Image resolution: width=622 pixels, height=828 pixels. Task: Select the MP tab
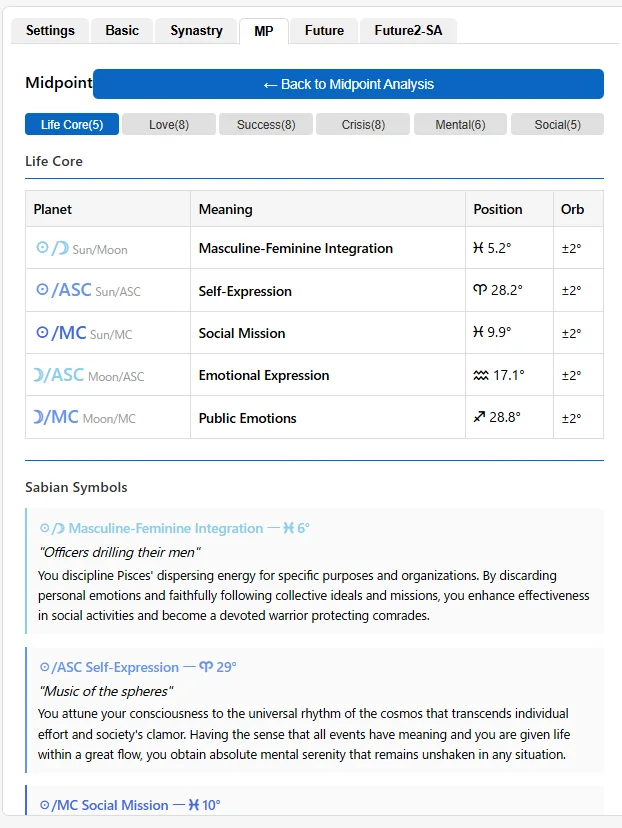[263, 31]
